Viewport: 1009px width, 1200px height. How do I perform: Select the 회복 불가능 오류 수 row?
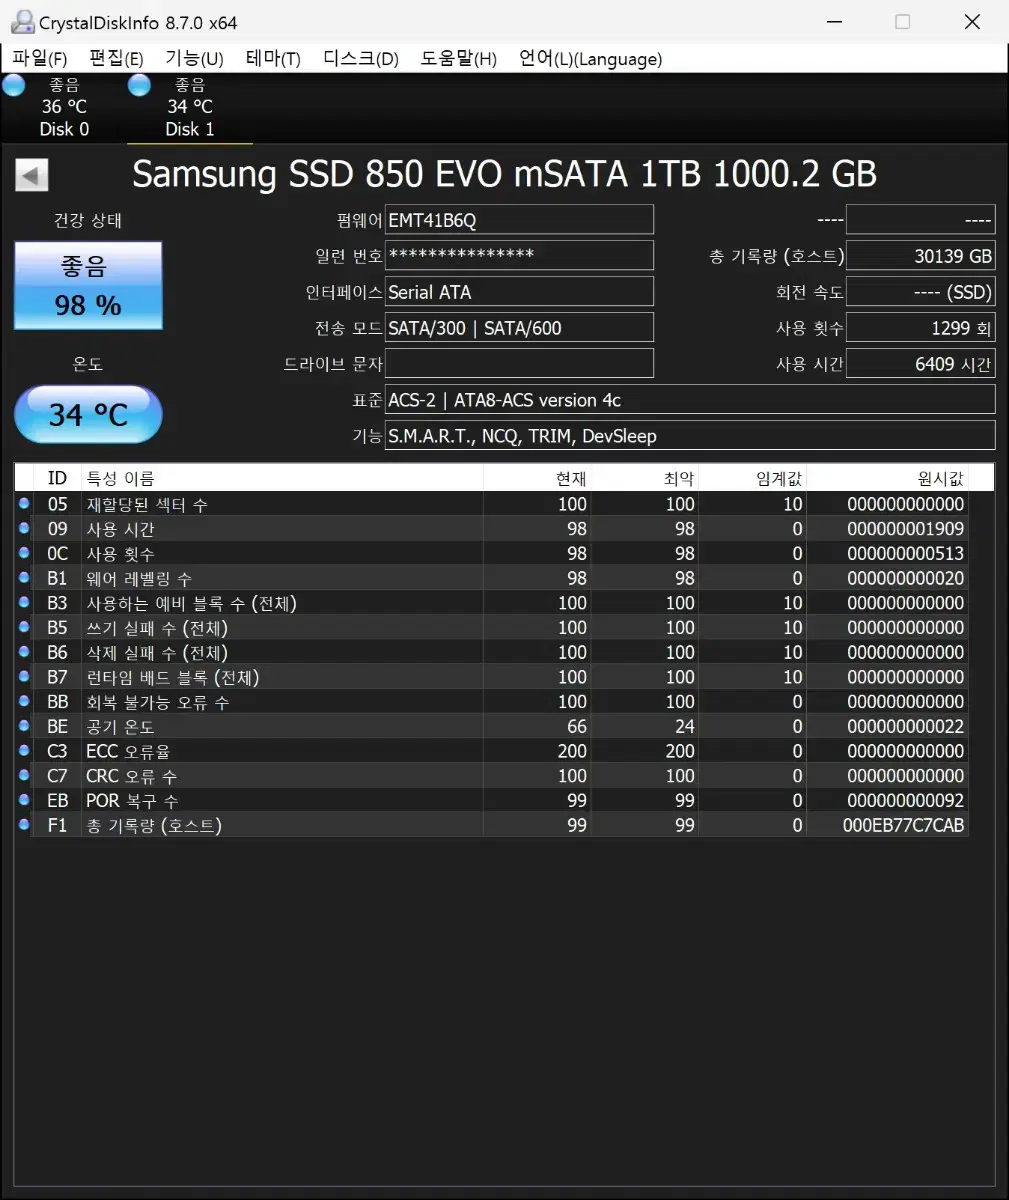pyautogui.click(x=491, y=701)
